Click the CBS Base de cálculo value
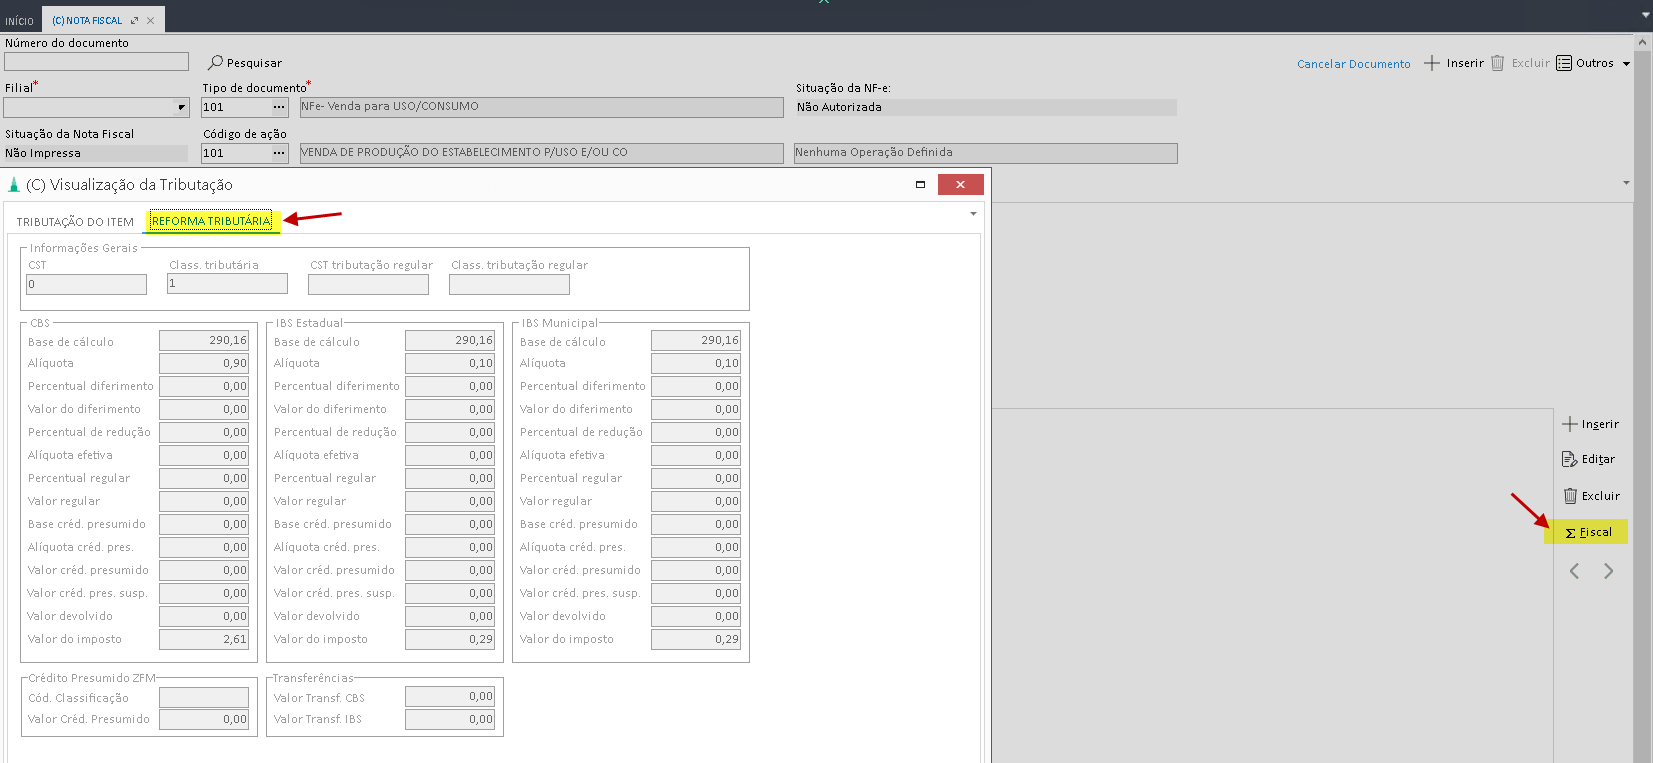 204,341
